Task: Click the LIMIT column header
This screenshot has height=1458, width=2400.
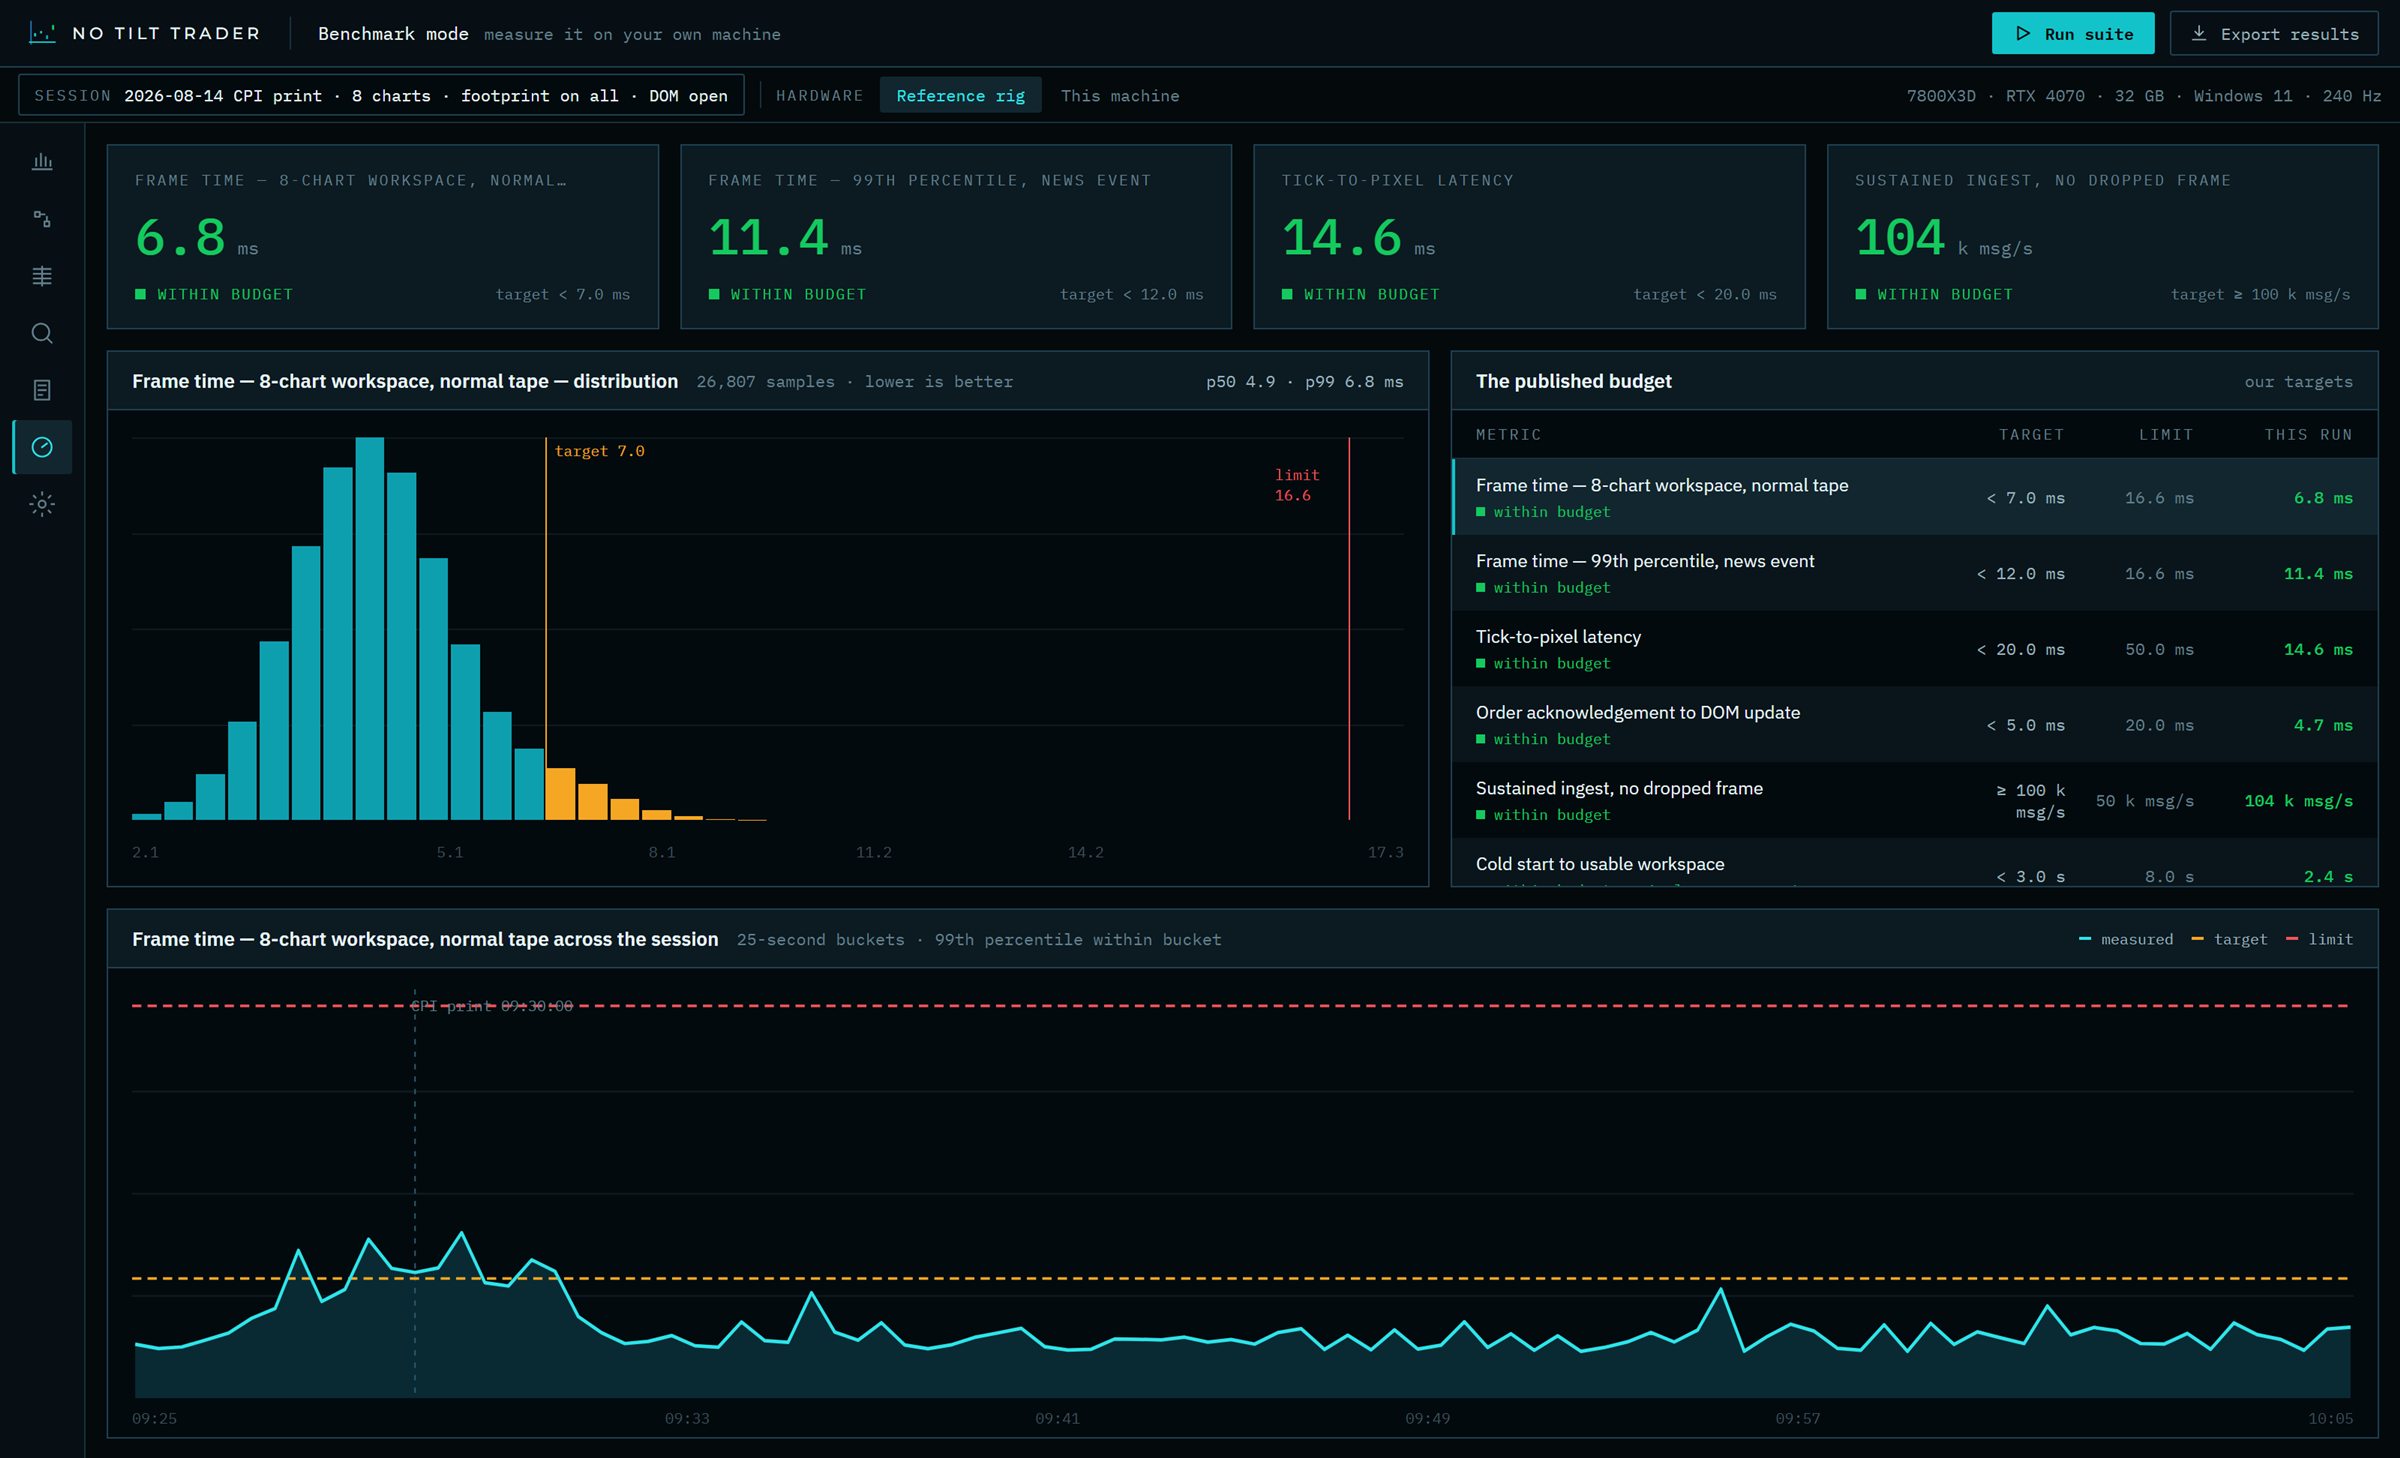Action: pyautogui.click(x=2166, y=434)
